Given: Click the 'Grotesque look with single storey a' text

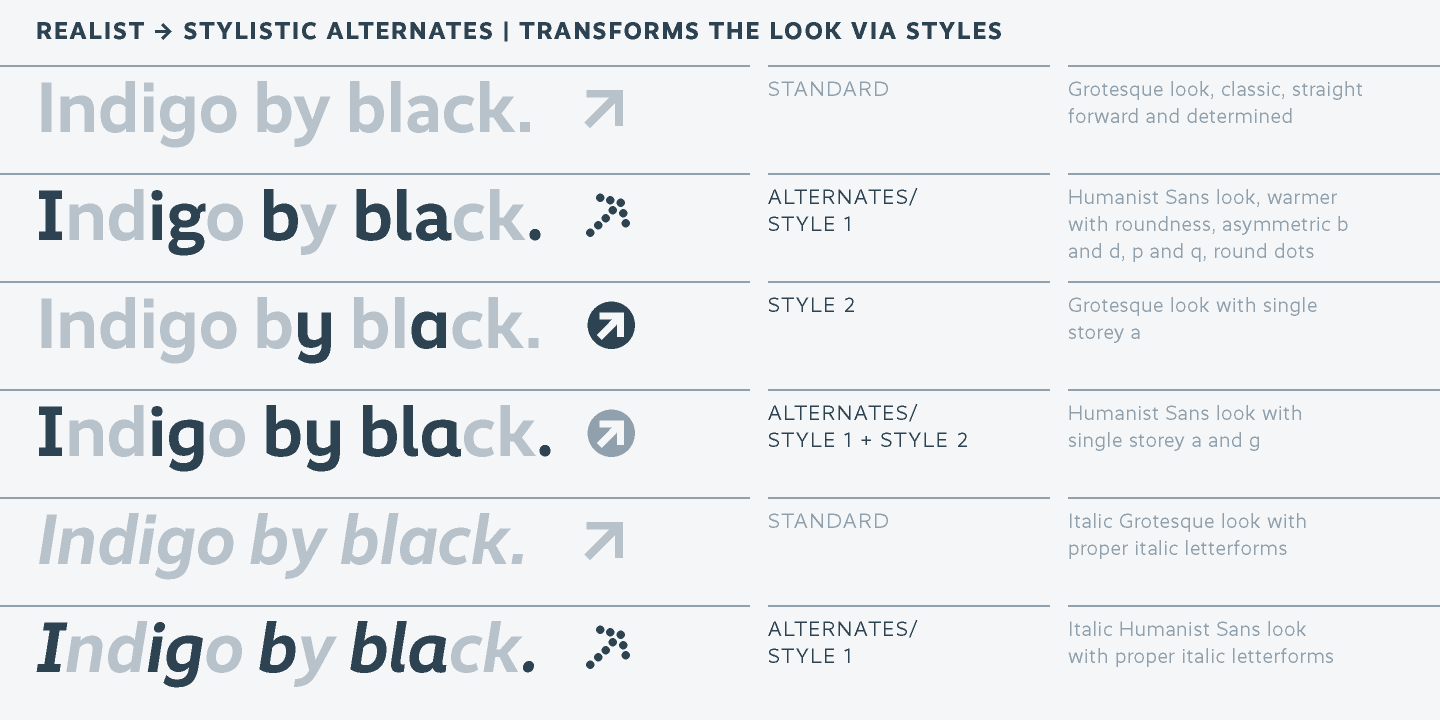Looking at the screenshot, I should pyautogui.click(x=1192, y=319).
